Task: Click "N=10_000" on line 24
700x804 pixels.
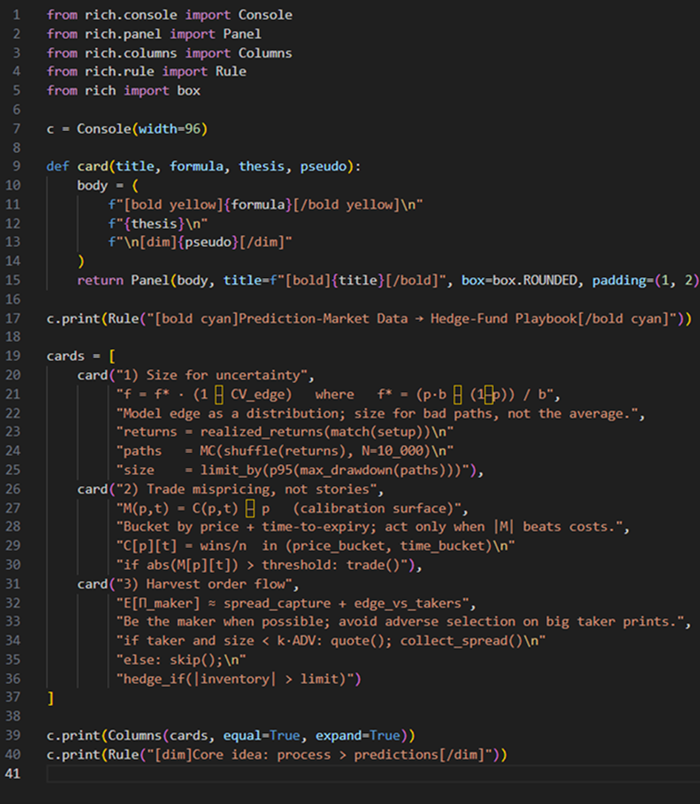Action: 392,451
